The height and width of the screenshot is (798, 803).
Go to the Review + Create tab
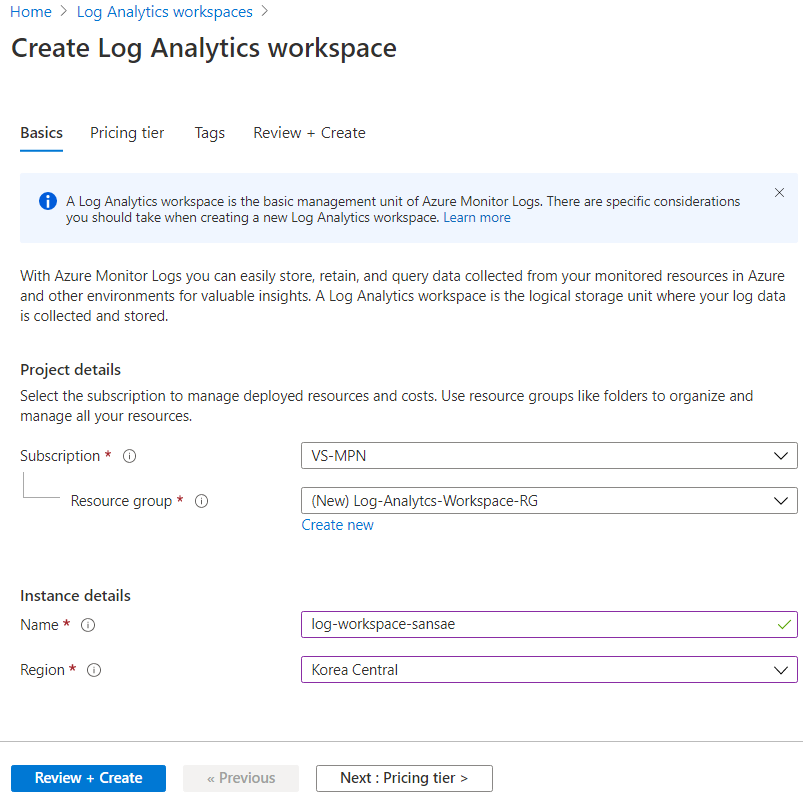(309, 133)
